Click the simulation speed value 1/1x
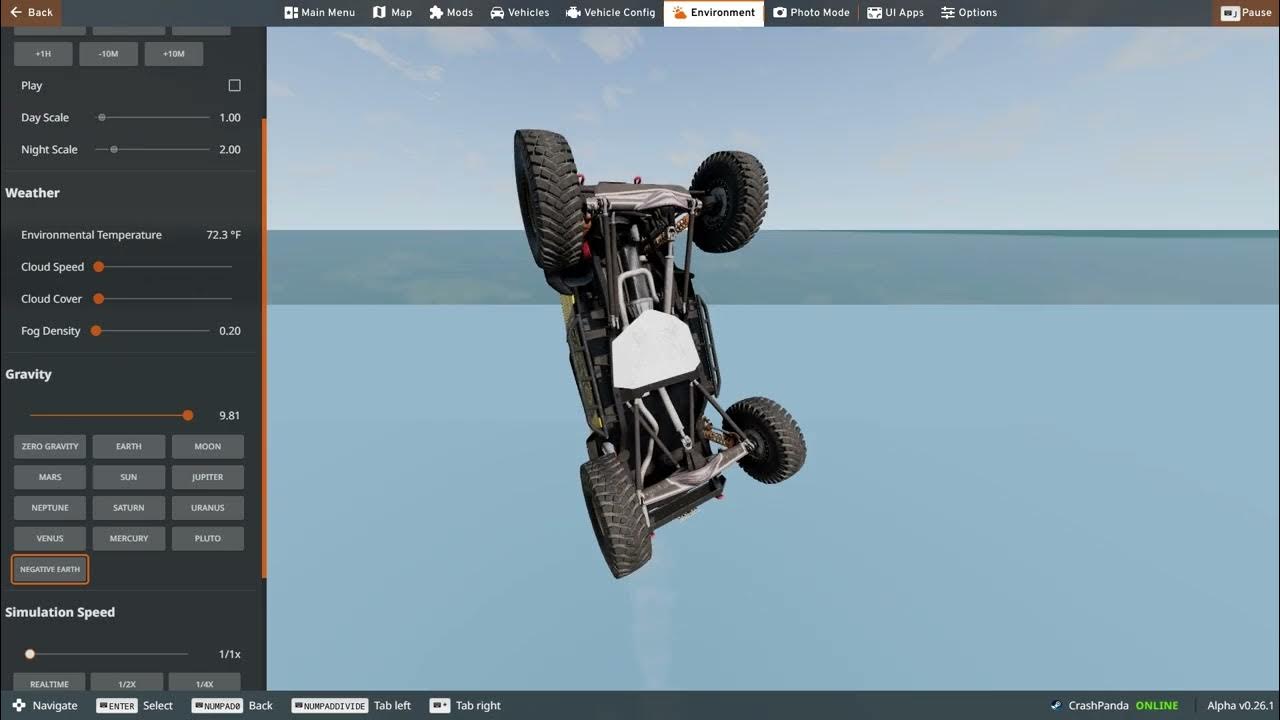Screen dimensions: 1280x720 tap(230, 654)
